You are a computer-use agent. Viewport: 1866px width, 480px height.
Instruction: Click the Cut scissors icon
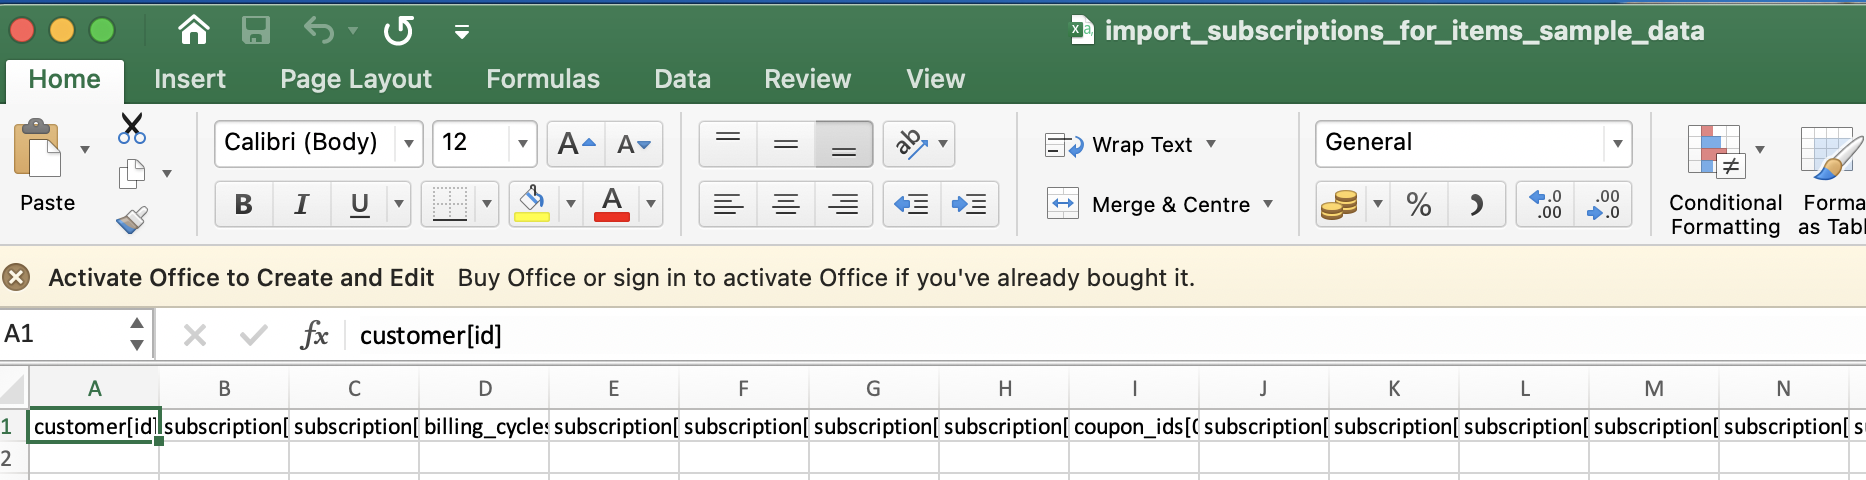(131, 129)
